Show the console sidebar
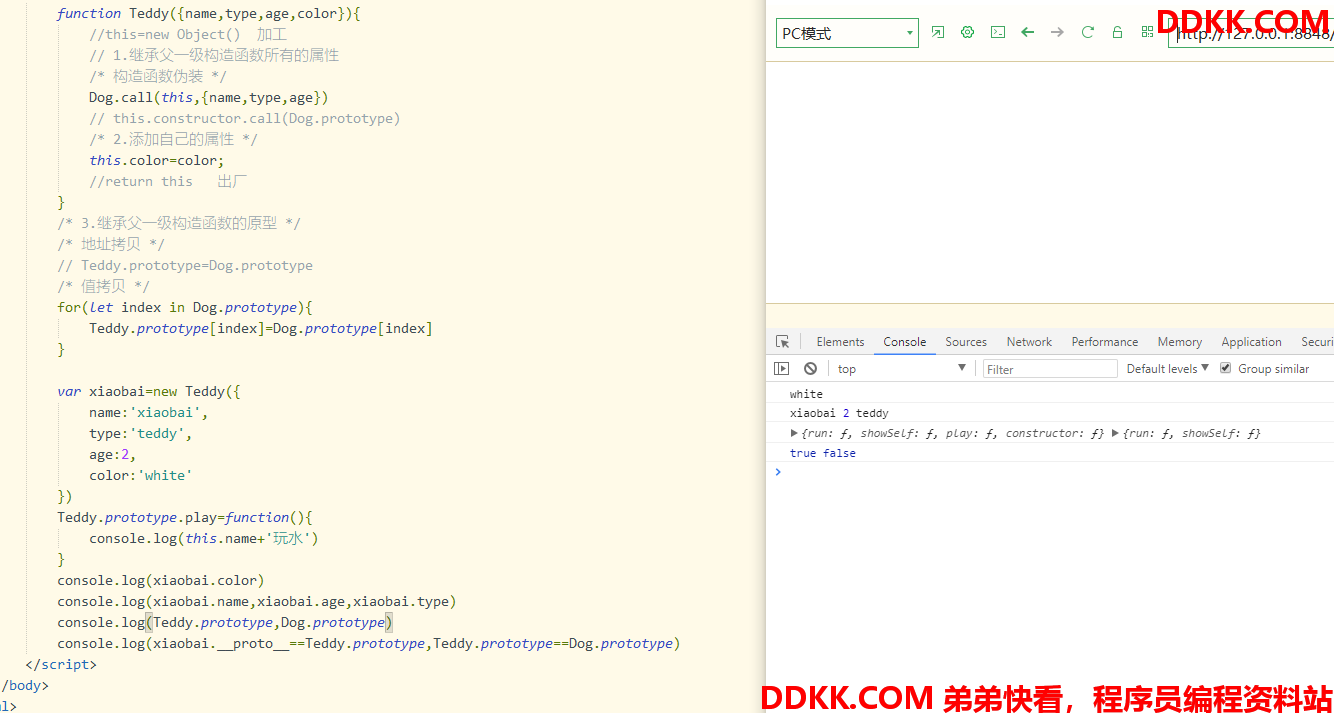 [782, 369]
